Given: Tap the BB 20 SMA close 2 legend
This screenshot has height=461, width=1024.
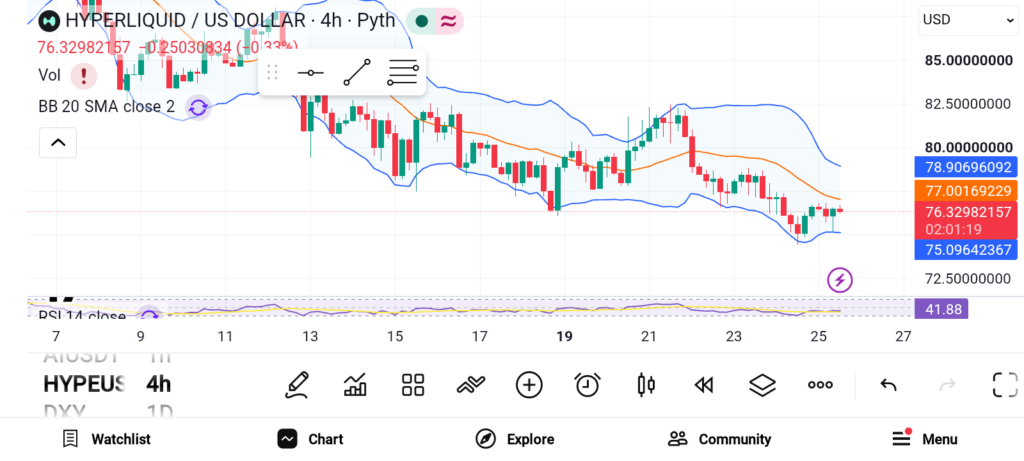Looking at the screenshot, I should click(x=106, y=106).
